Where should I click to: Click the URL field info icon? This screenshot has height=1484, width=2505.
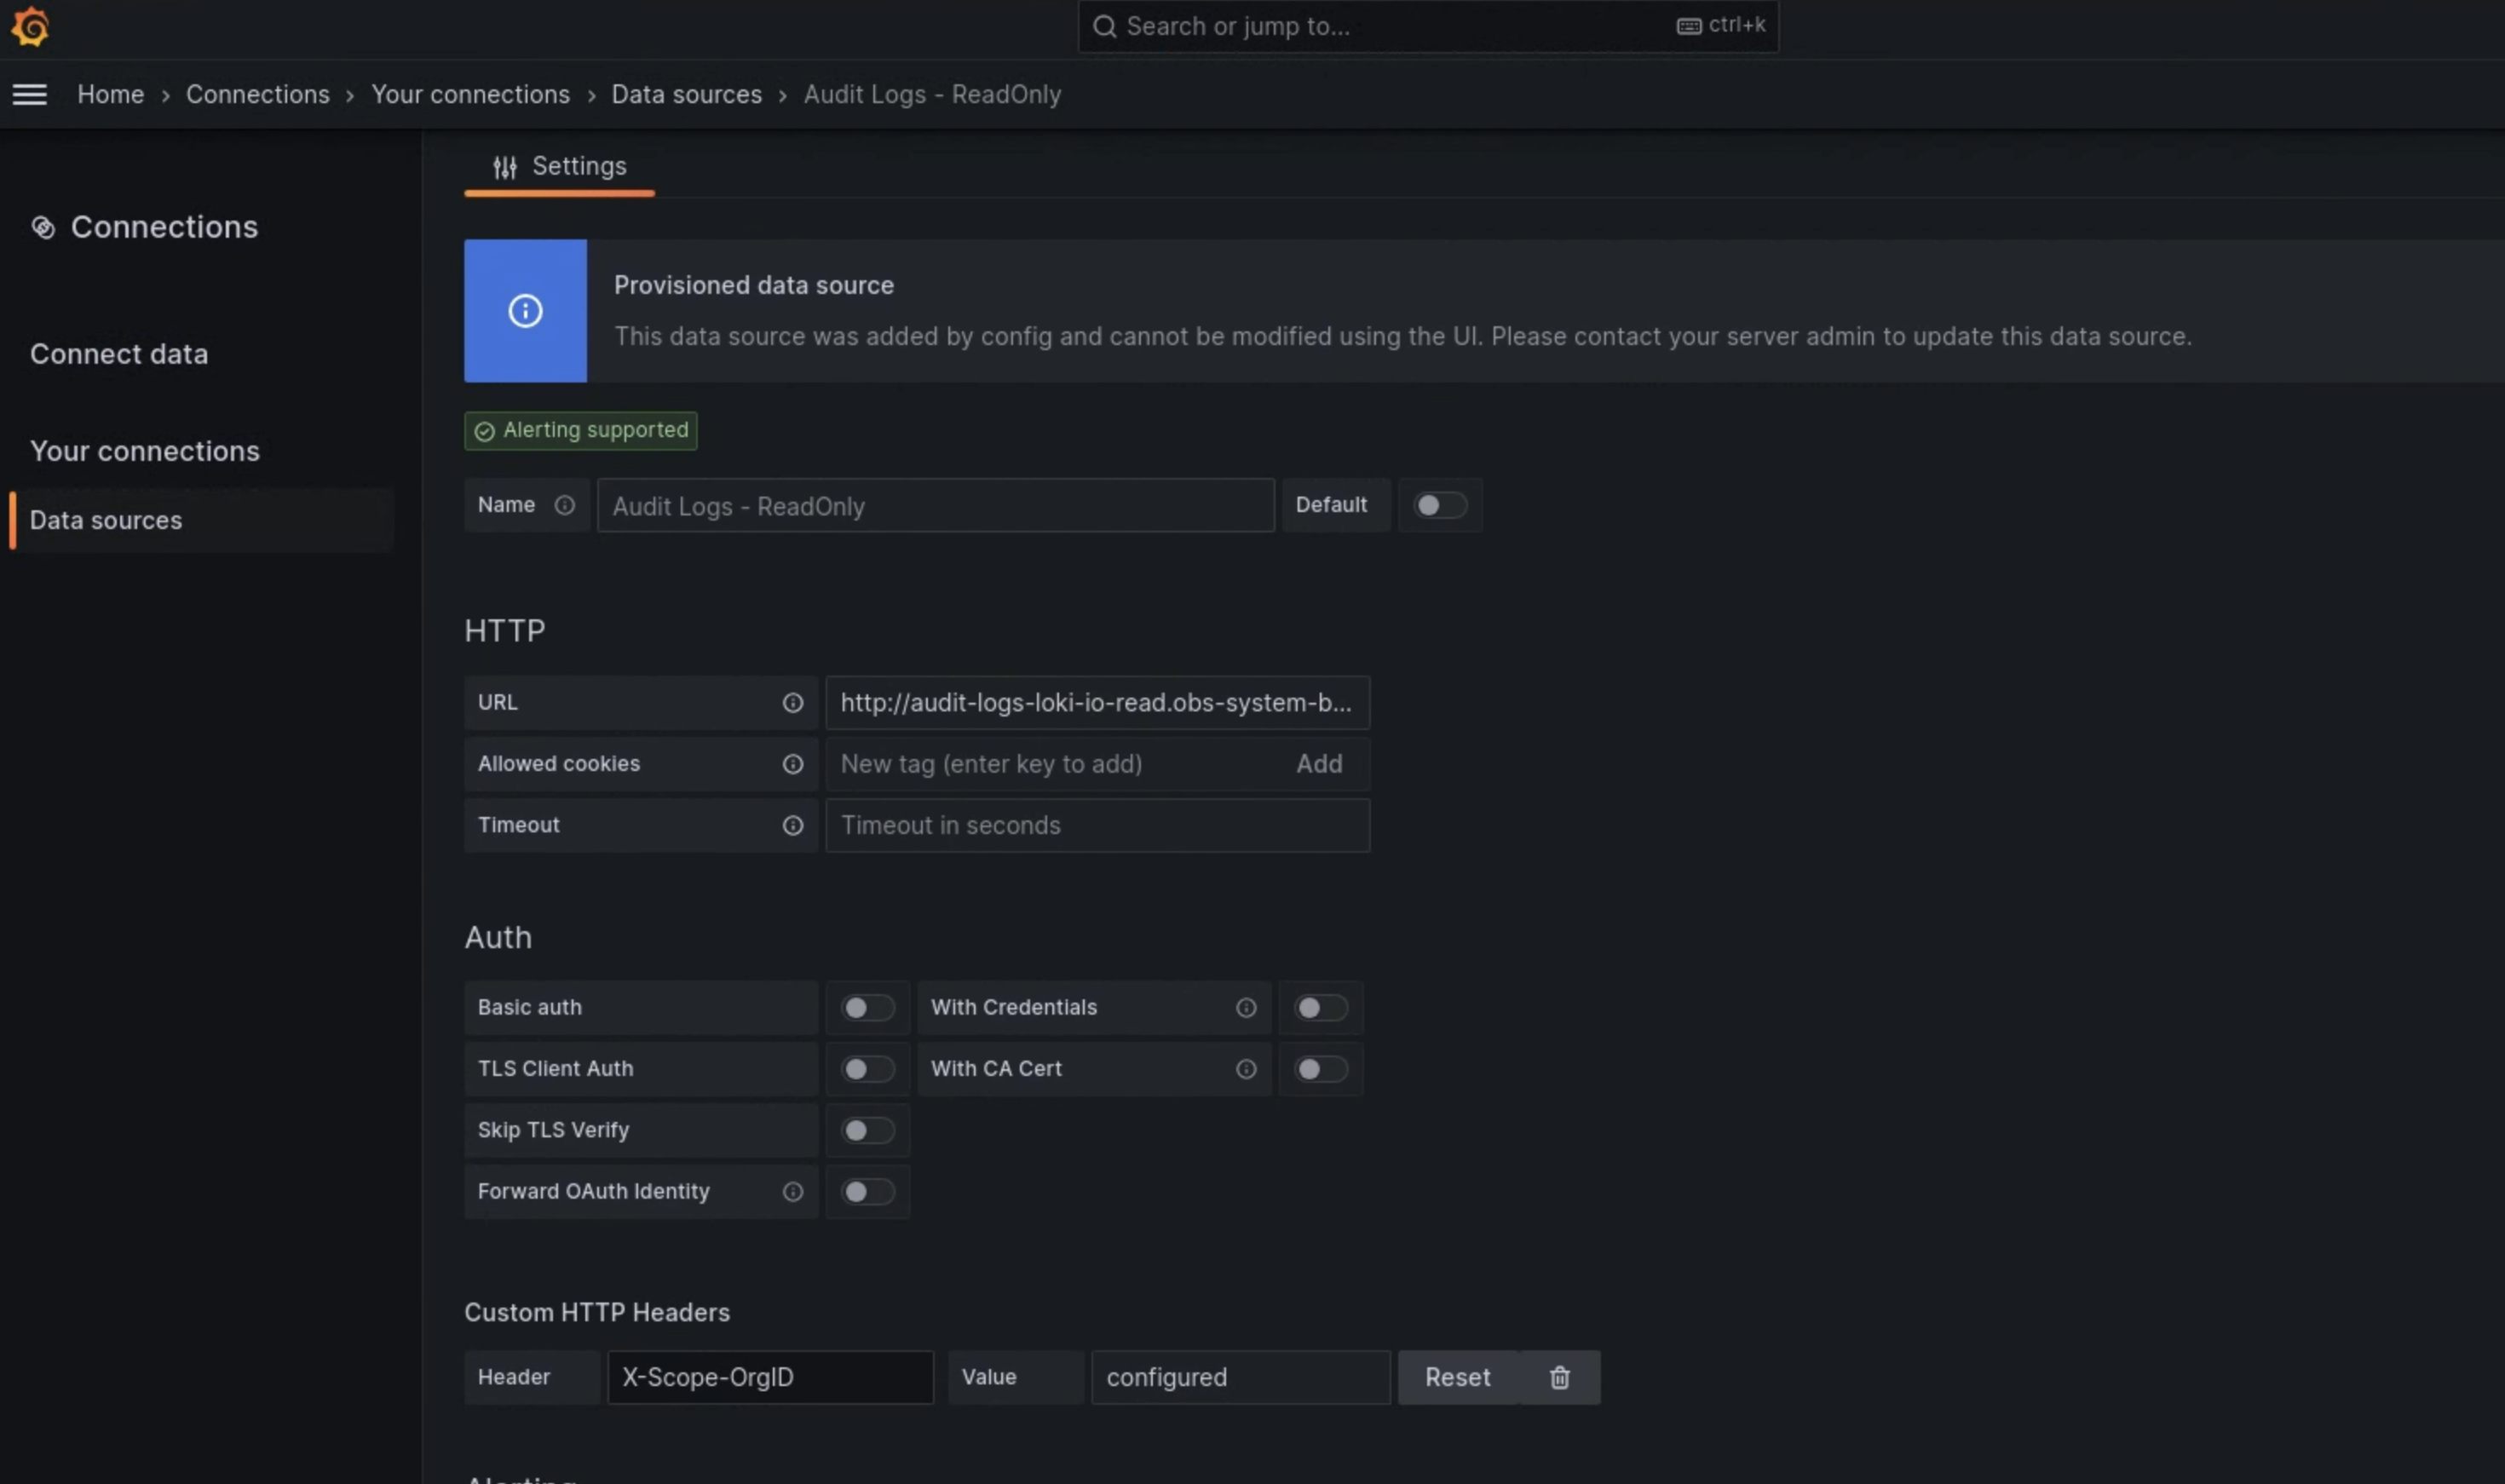(792, 701)
